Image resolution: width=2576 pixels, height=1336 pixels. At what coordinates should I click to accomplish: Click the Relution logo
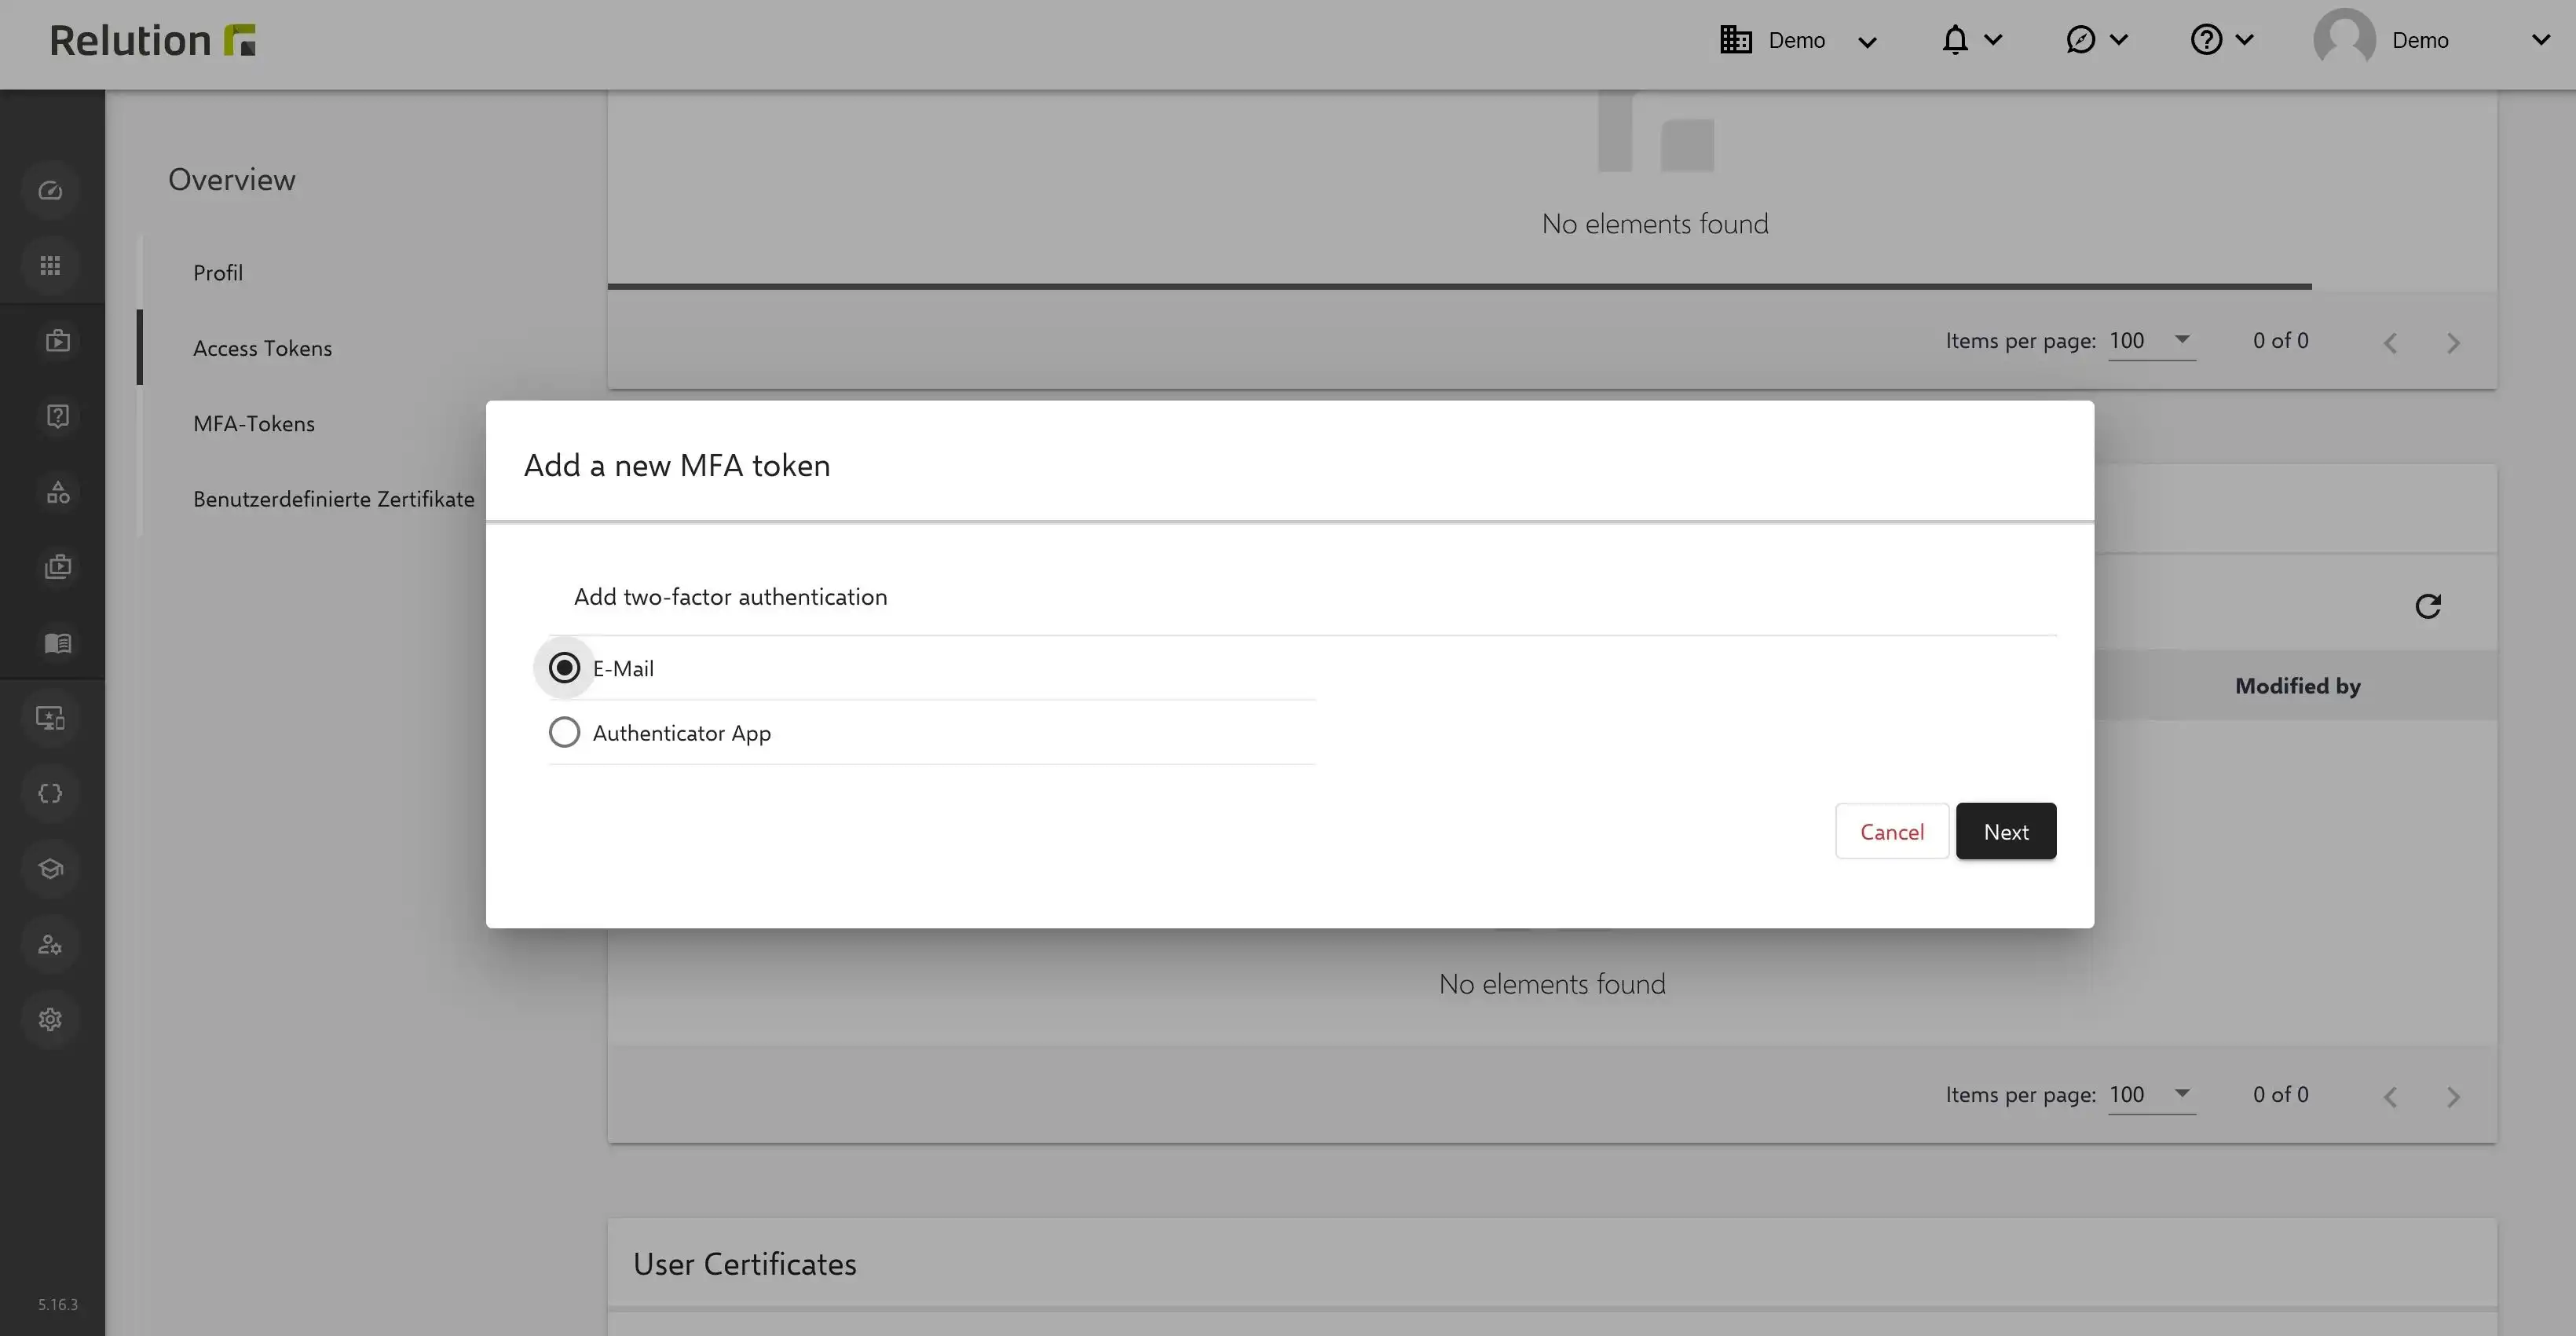point(152,40)
